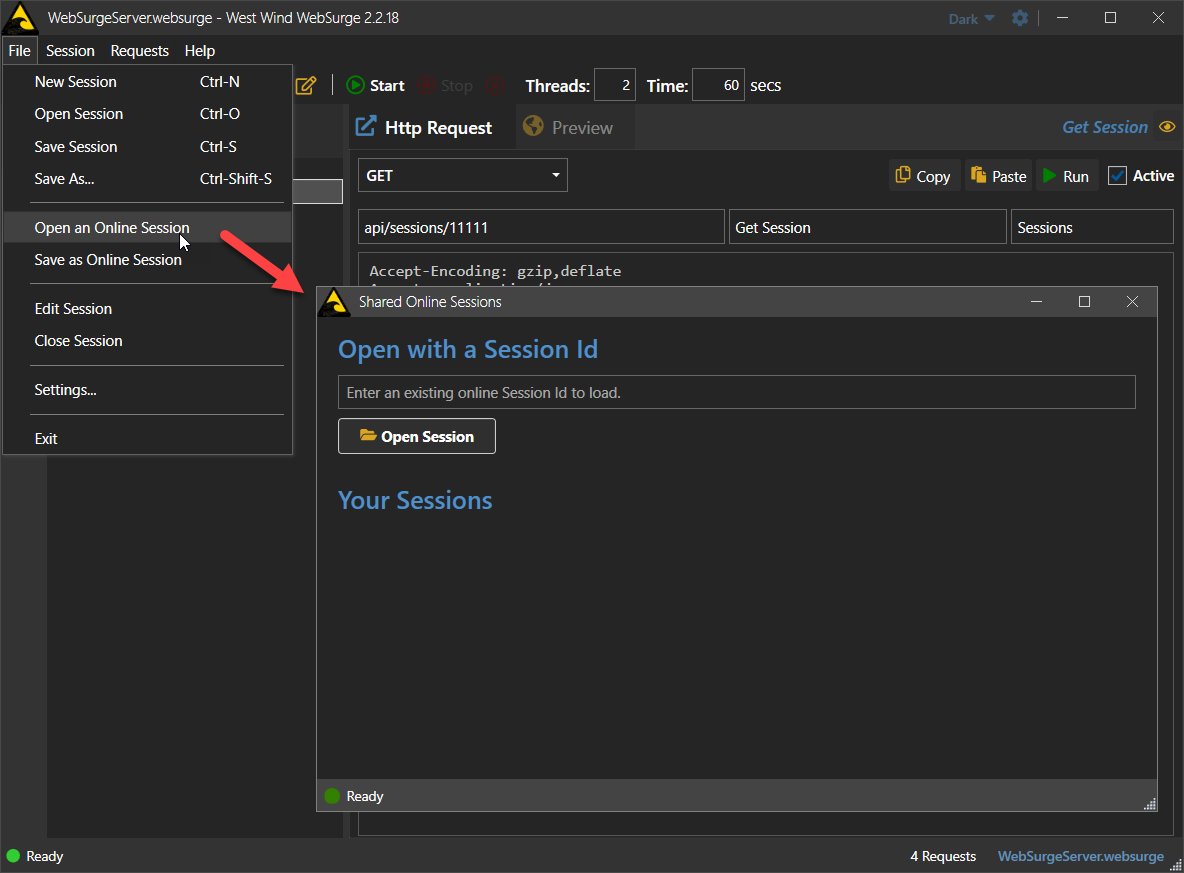The image size is (1184, 873).
Task: Copy the request
Action: [x=923, y=176]
